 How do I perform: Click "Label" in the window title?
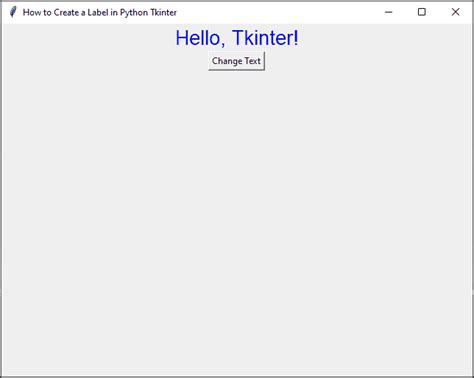[98, 12]
